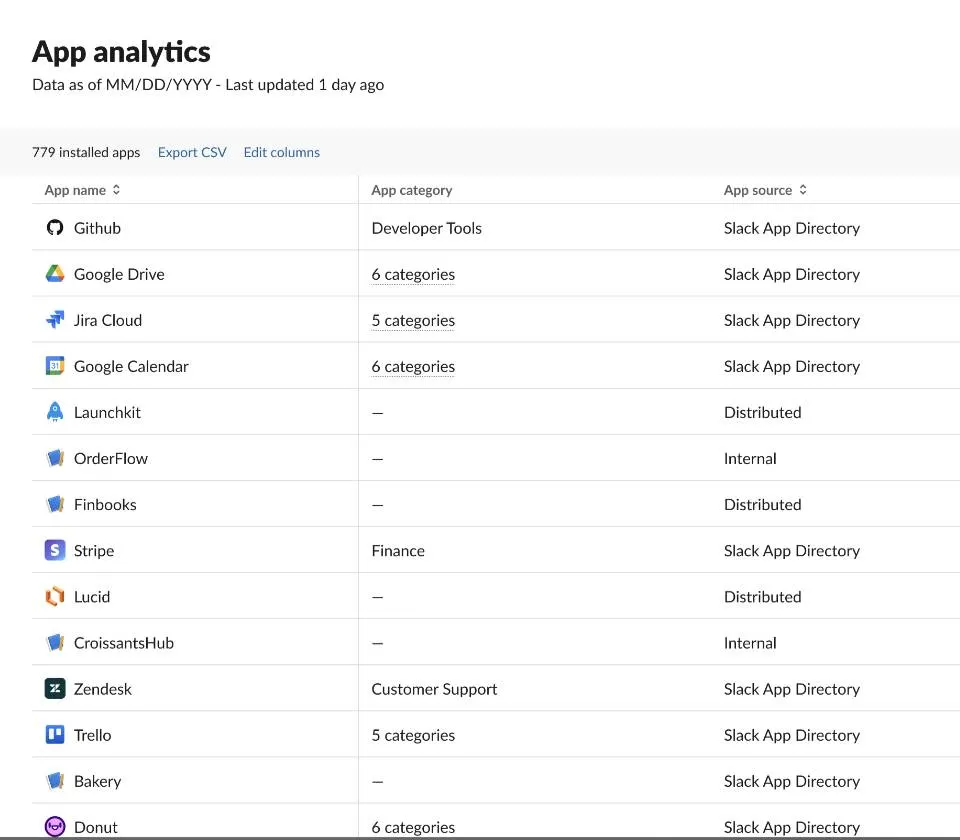This screenshot has height=840, width=960.
Task: Open the Lucid app name
Action: (92, 596)
